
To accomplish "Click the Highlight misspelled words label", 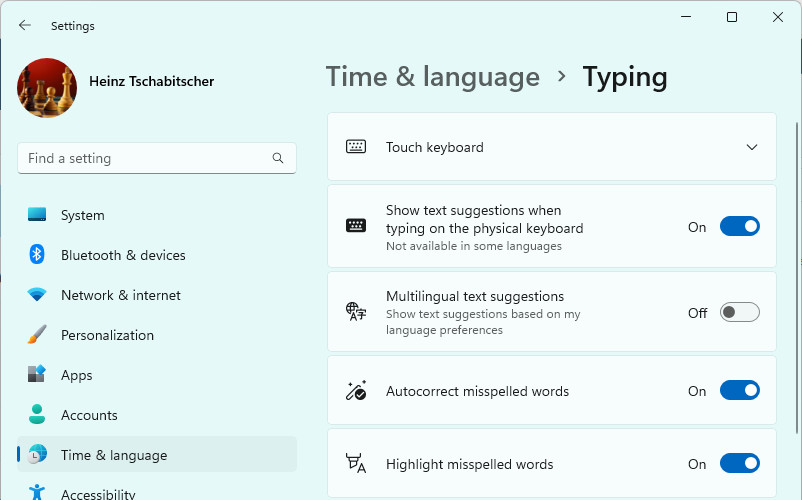I will (470, 464).
